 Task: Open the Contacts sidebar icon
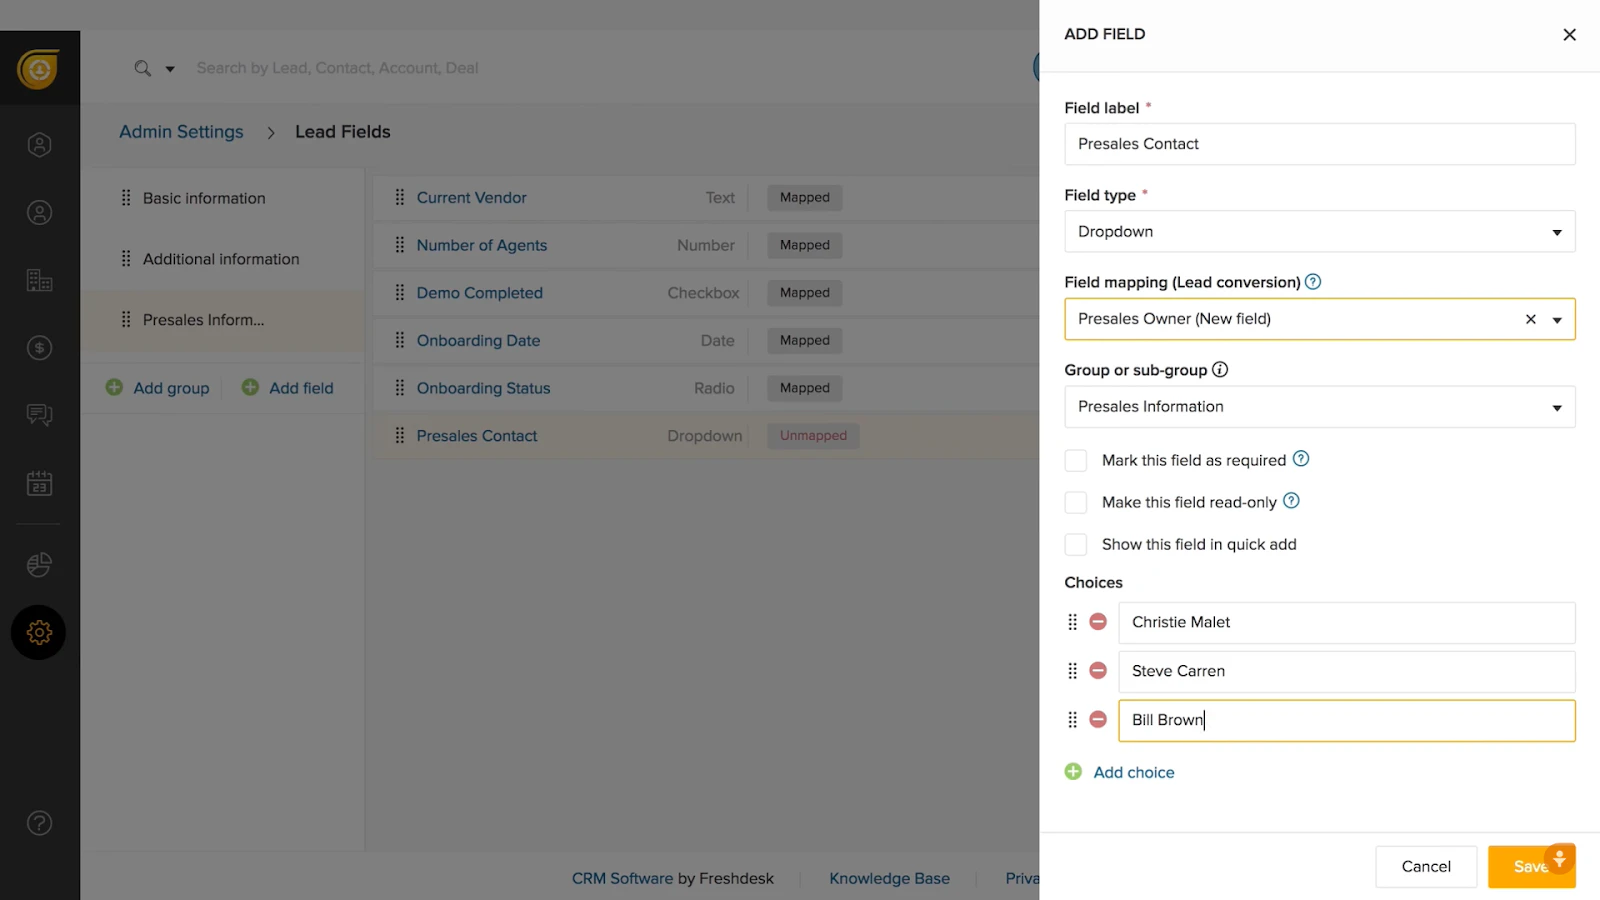point(39,213)
